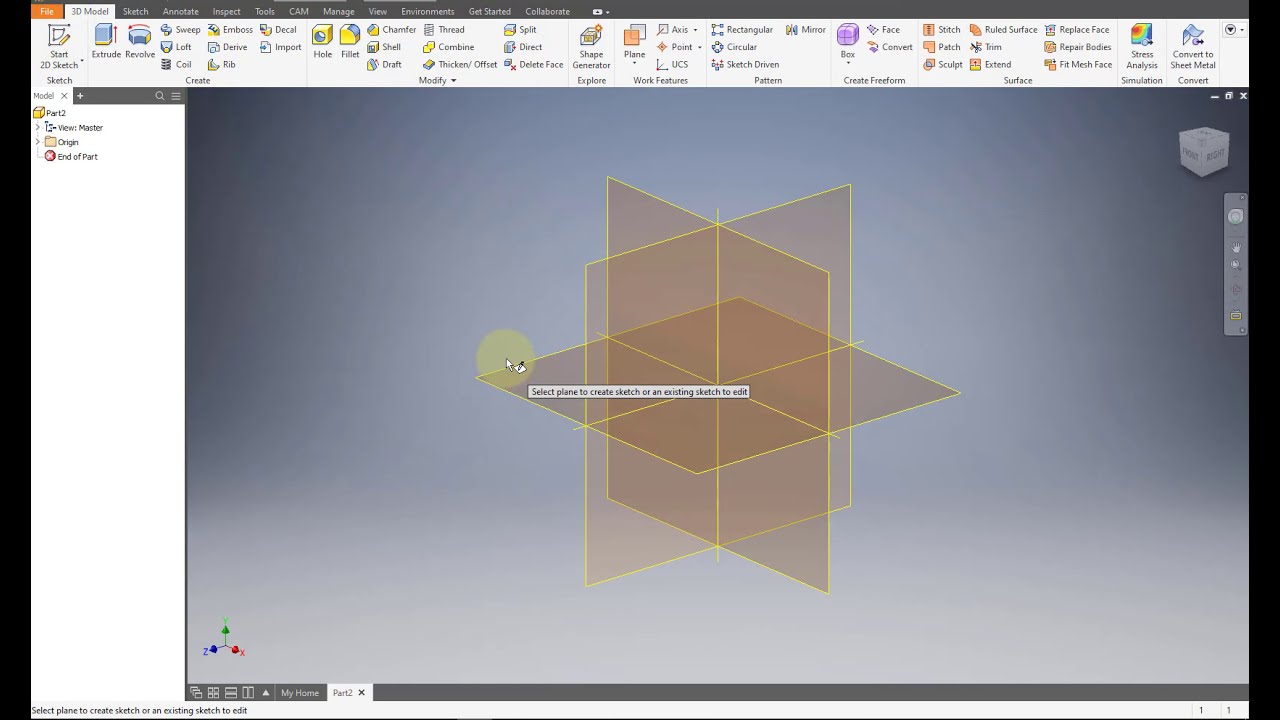The width and height of the screenshot is (1280, 720).
Task: Open the Modify panel dropdown
Action: coord(437,80)
